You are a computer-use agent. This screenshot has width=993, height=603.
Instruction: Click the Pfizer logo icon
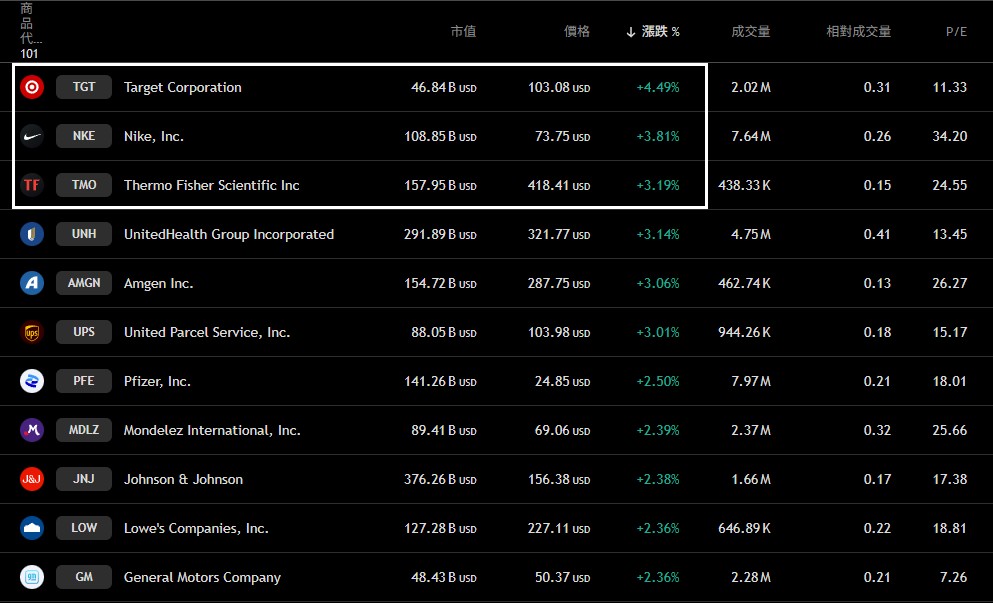(x=32, y=381)
